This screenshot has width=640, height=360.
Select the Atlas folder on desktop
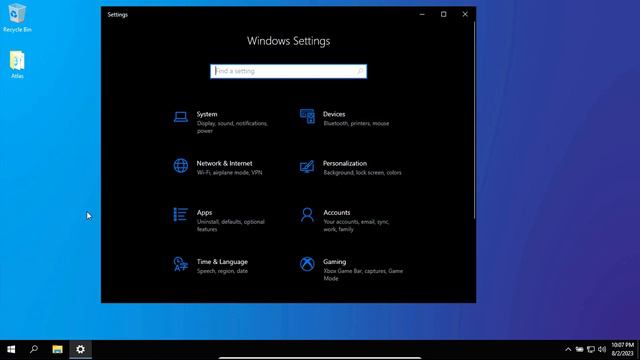tap(17, 64)
